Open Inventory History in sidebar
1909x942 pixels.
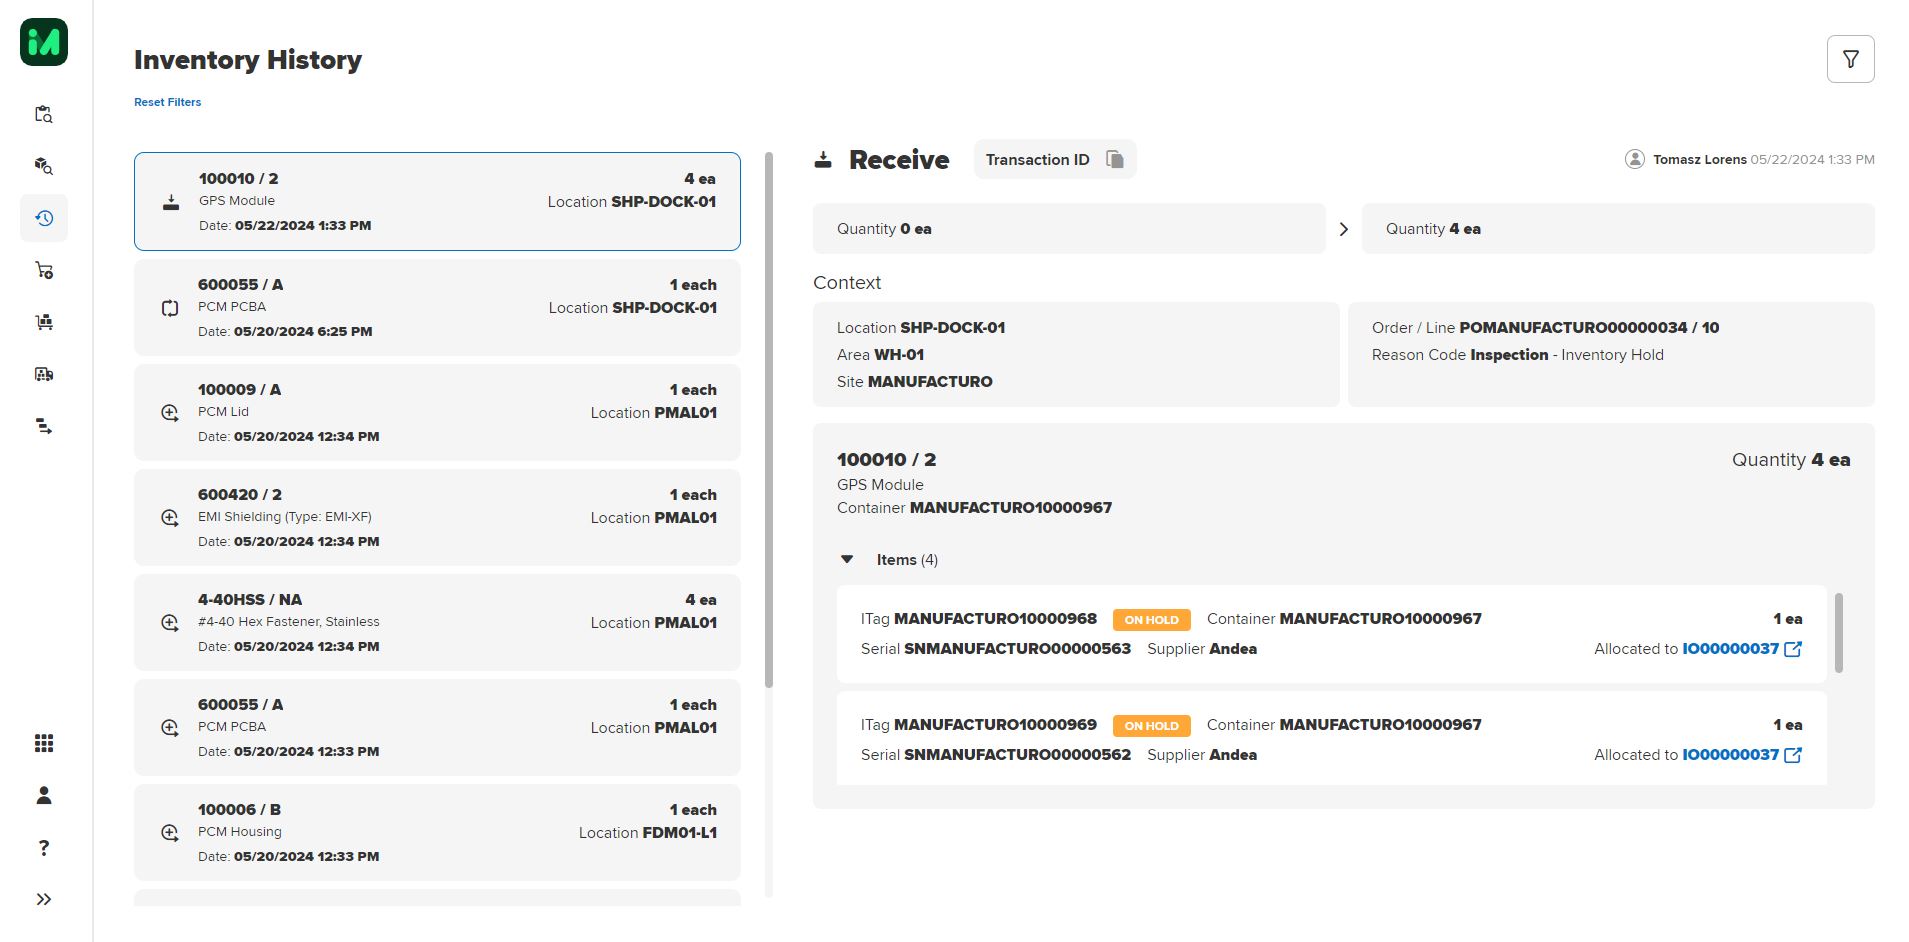44,218
